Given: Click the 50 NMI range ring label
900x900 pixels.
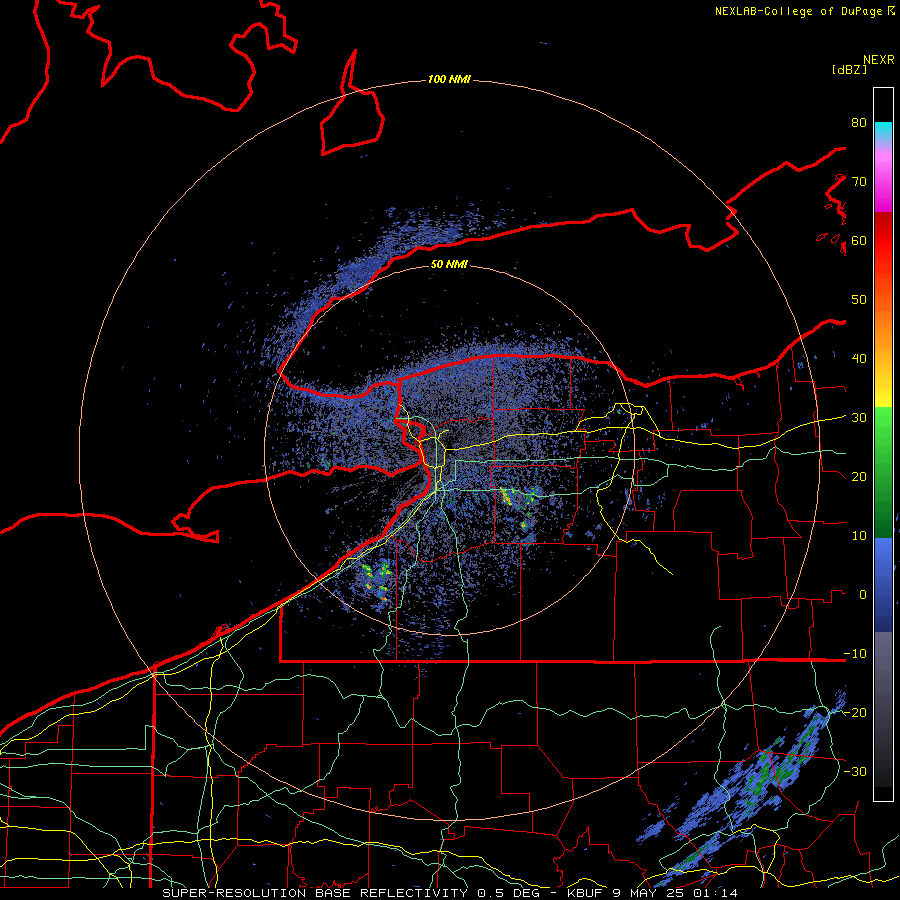Looking at the screenshot, I should [449, 265].
